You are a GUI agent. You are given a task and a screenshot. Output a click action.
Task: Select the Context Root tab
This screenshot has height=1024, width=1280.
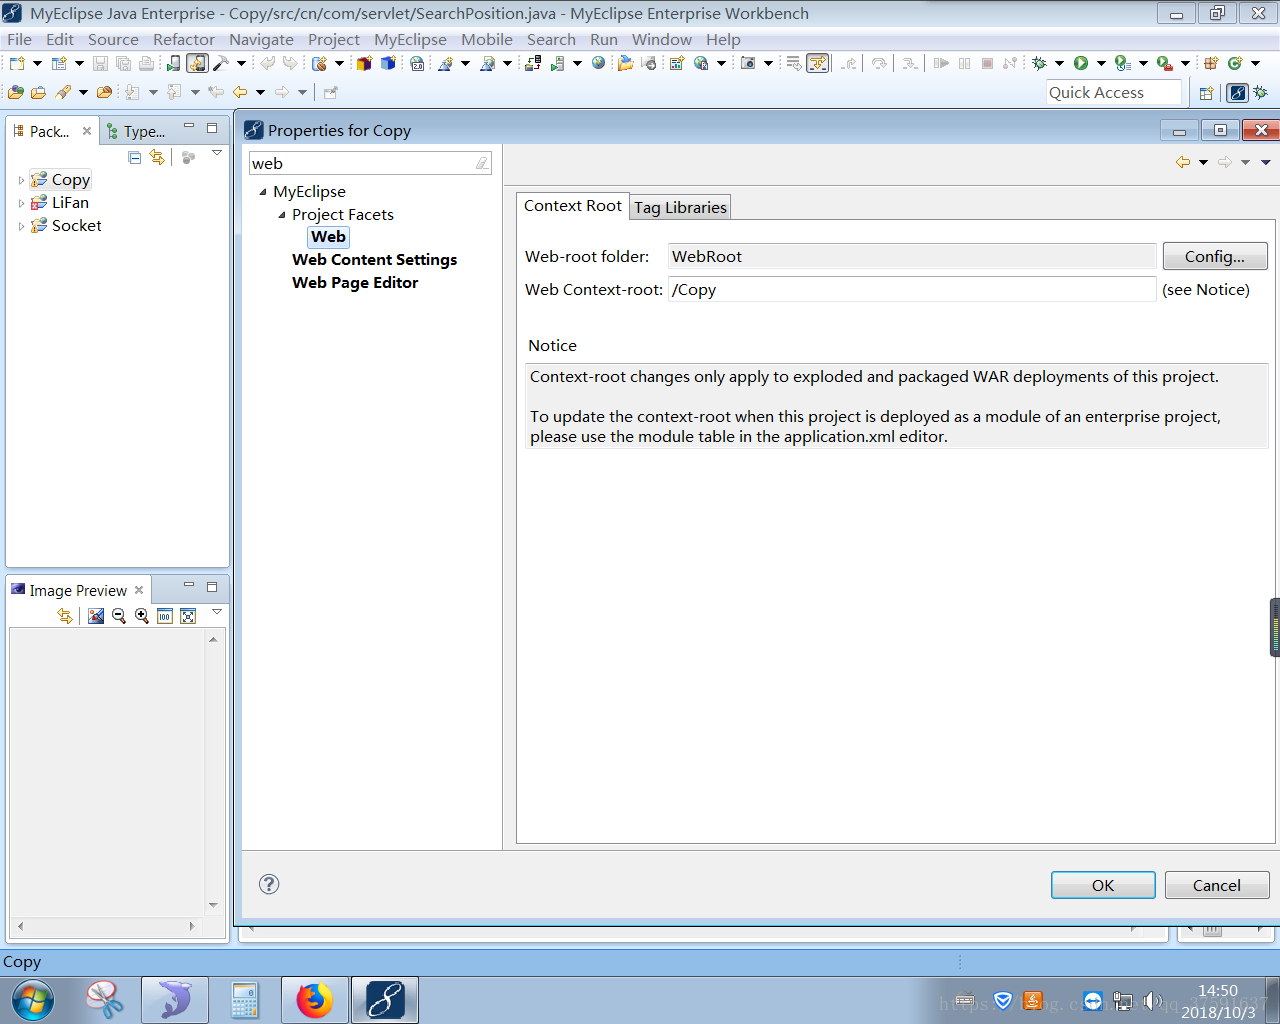pyautogui.click(x=573, y=205)
